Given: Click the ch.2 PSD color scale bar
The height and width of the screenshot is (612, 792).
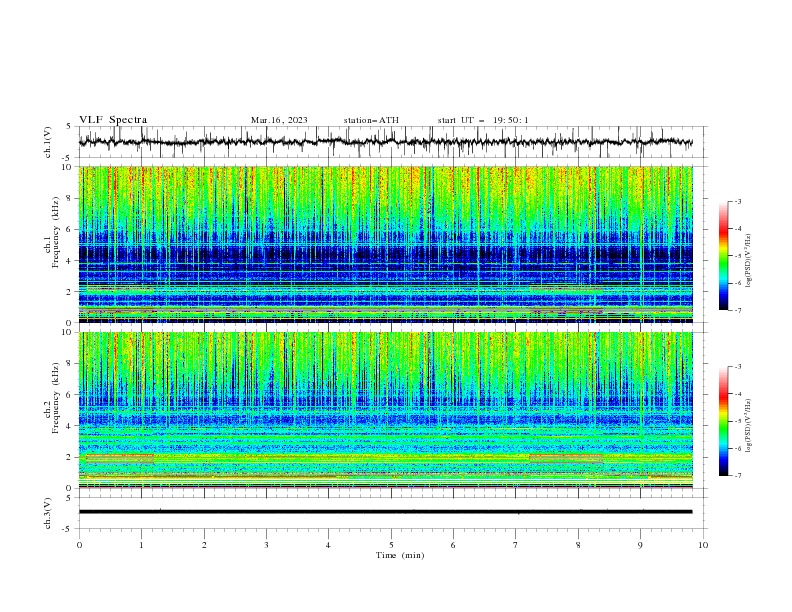Looking at the screenshot, I should coord(723,421).
